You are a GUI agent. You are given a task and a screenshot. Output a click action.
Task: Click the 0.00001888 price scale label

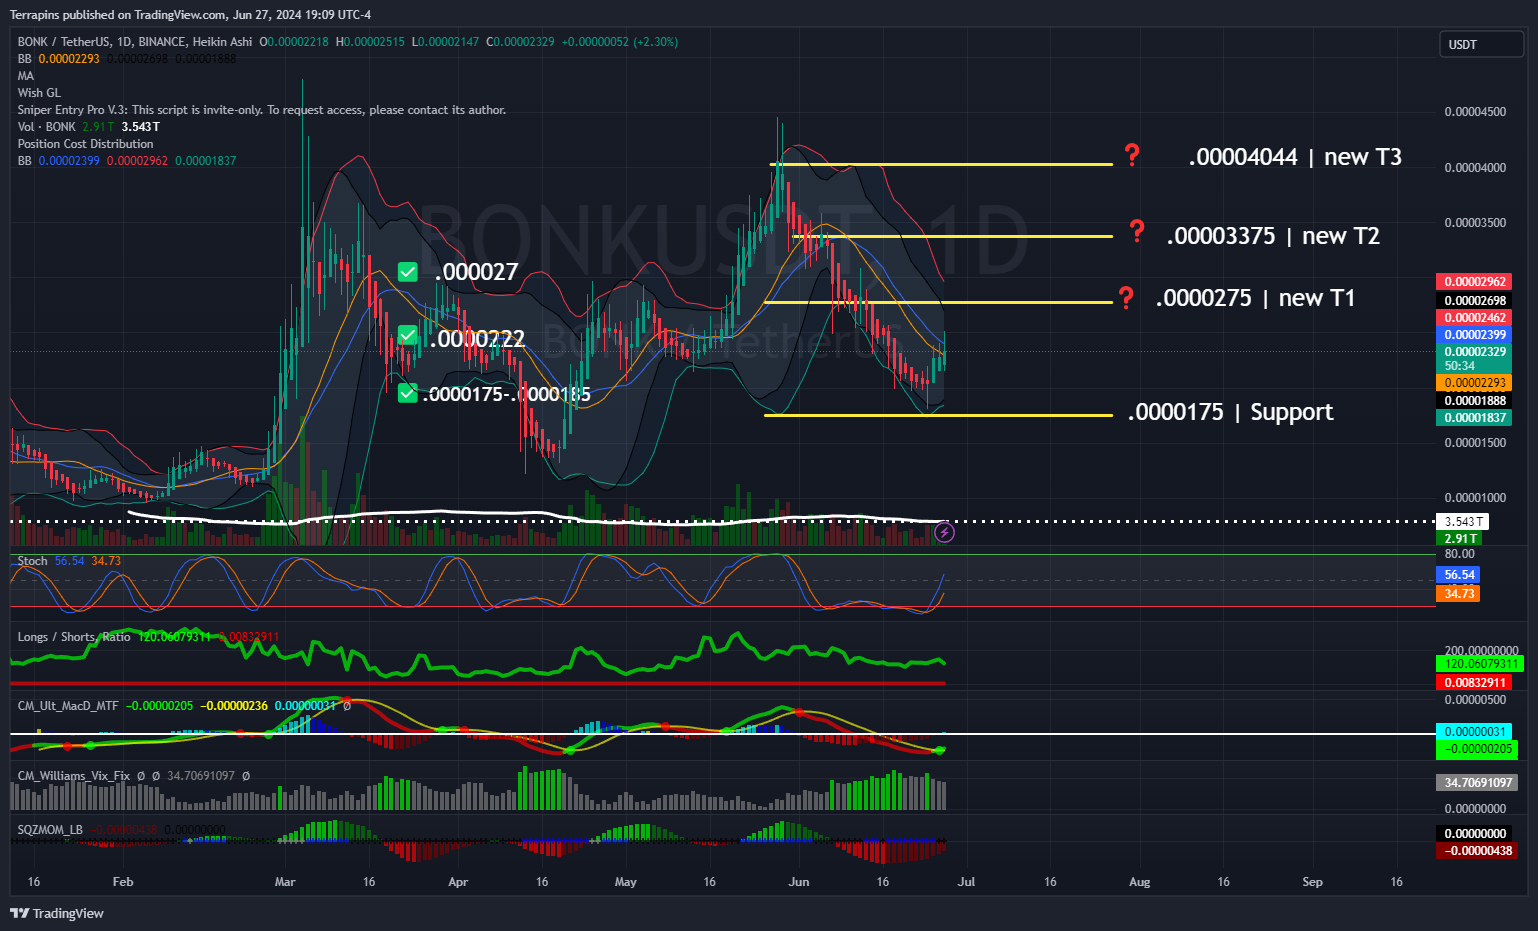1474,401
